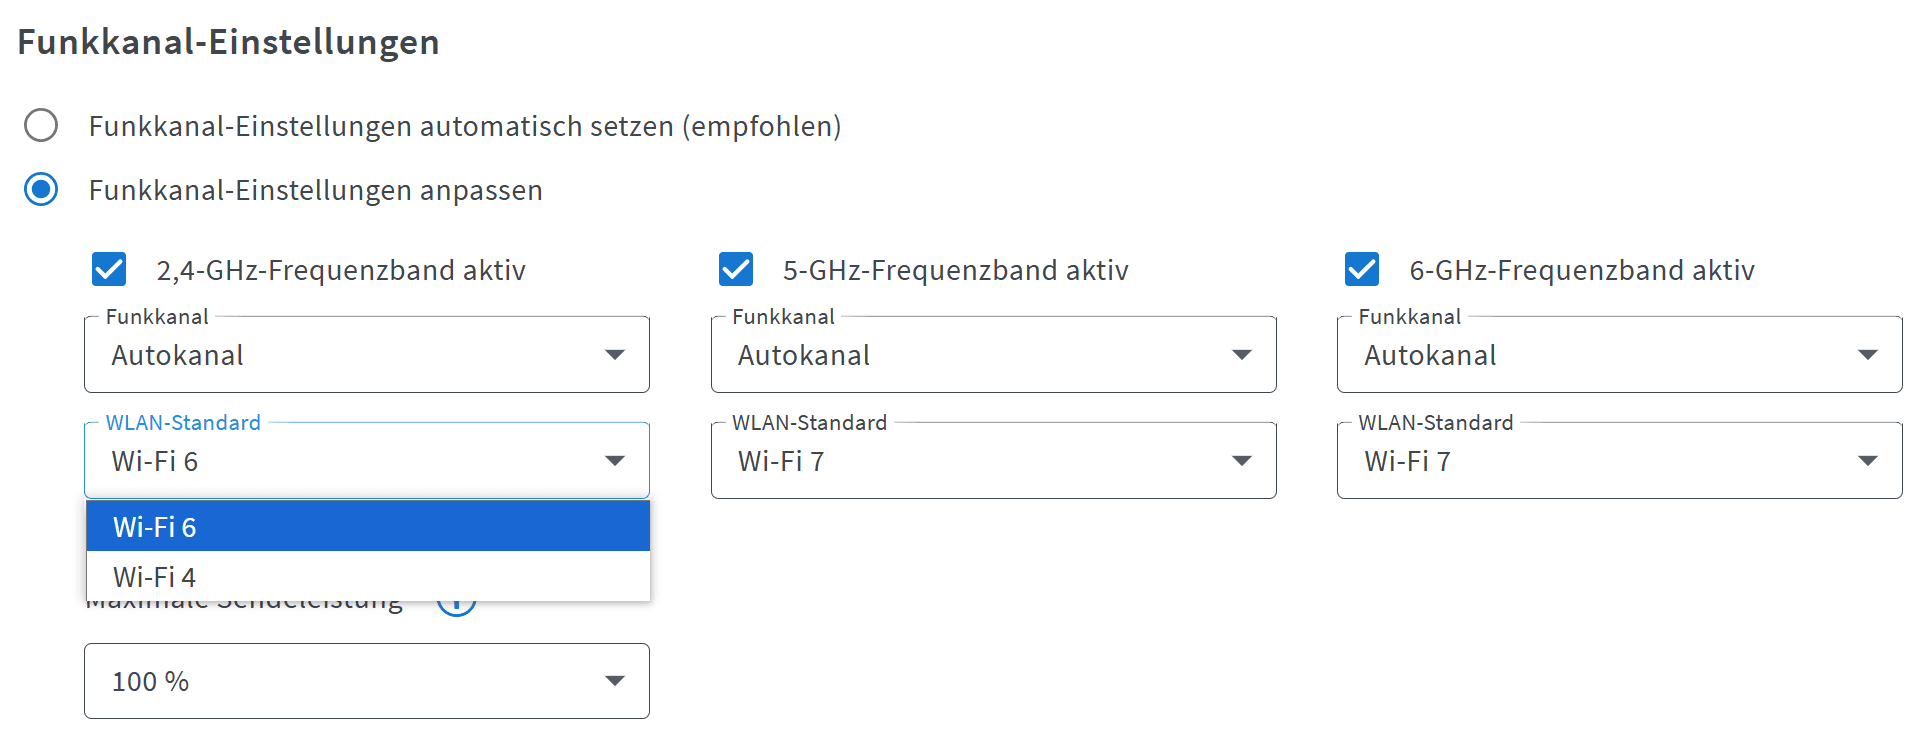Click the Funkkanal-Einstellungen anpassen label text
The width and height of the screenshot is (1912, 734).
(x=316, y=190)
